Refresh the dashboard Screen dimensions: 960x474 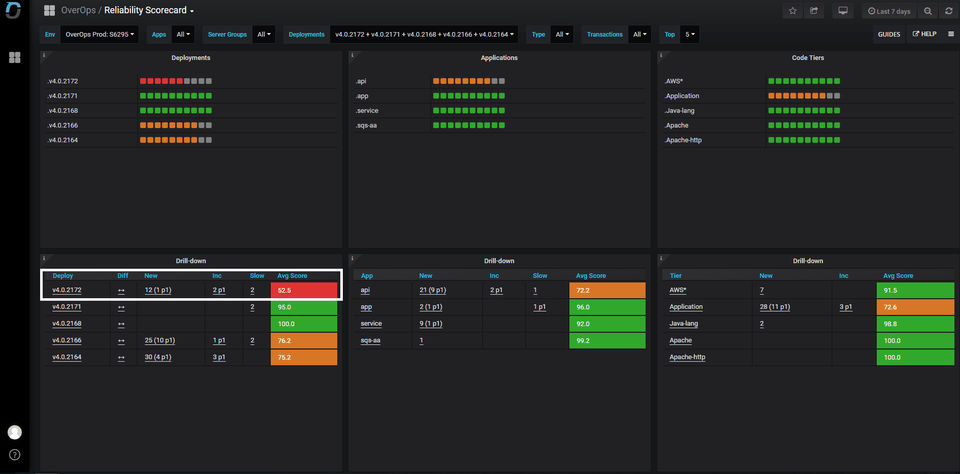(x=948, y=11)
